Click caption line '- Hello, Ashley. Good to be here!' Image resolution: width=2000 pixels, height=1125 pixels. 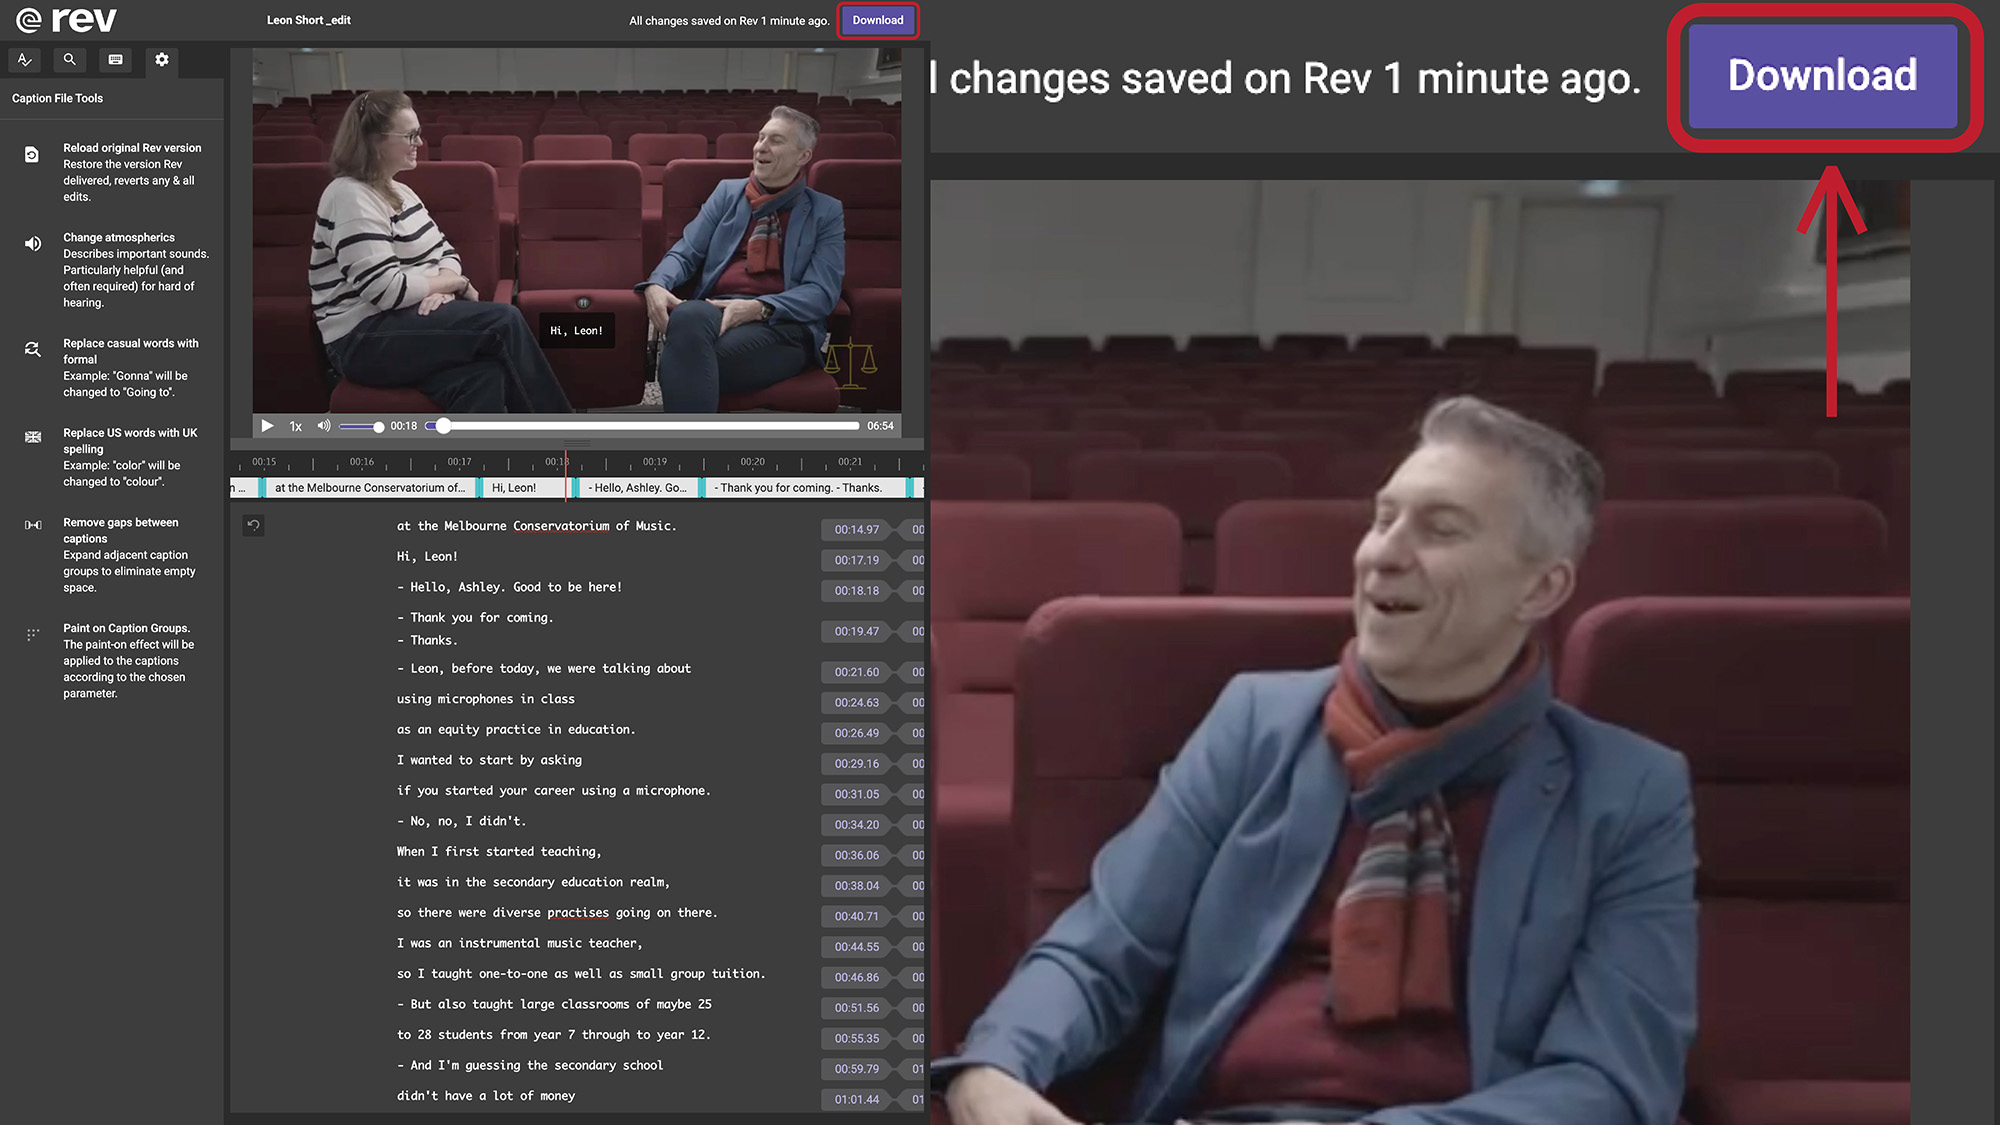click(509, 587)
